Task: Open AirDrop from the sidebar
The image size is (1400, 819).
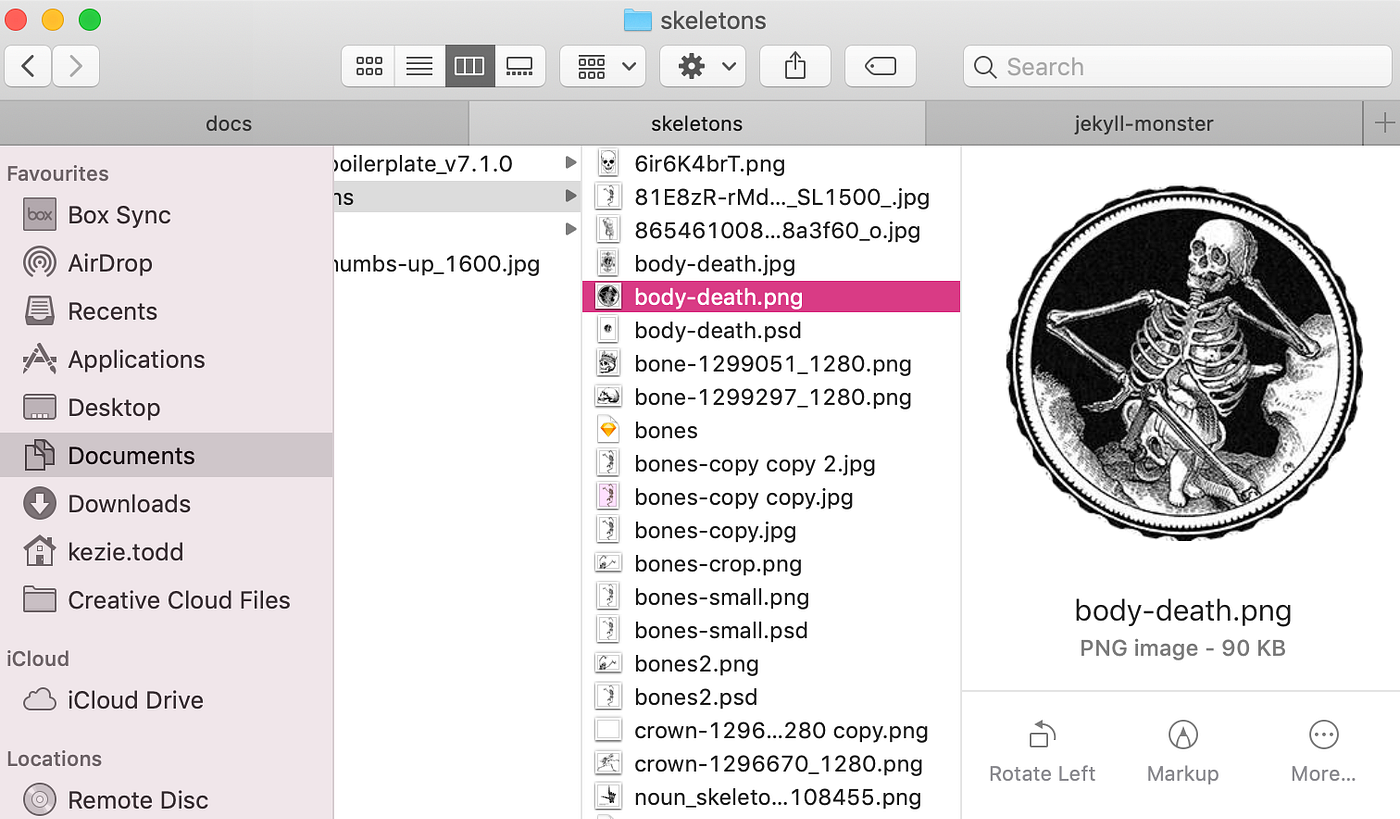Action: pos(107,263)
